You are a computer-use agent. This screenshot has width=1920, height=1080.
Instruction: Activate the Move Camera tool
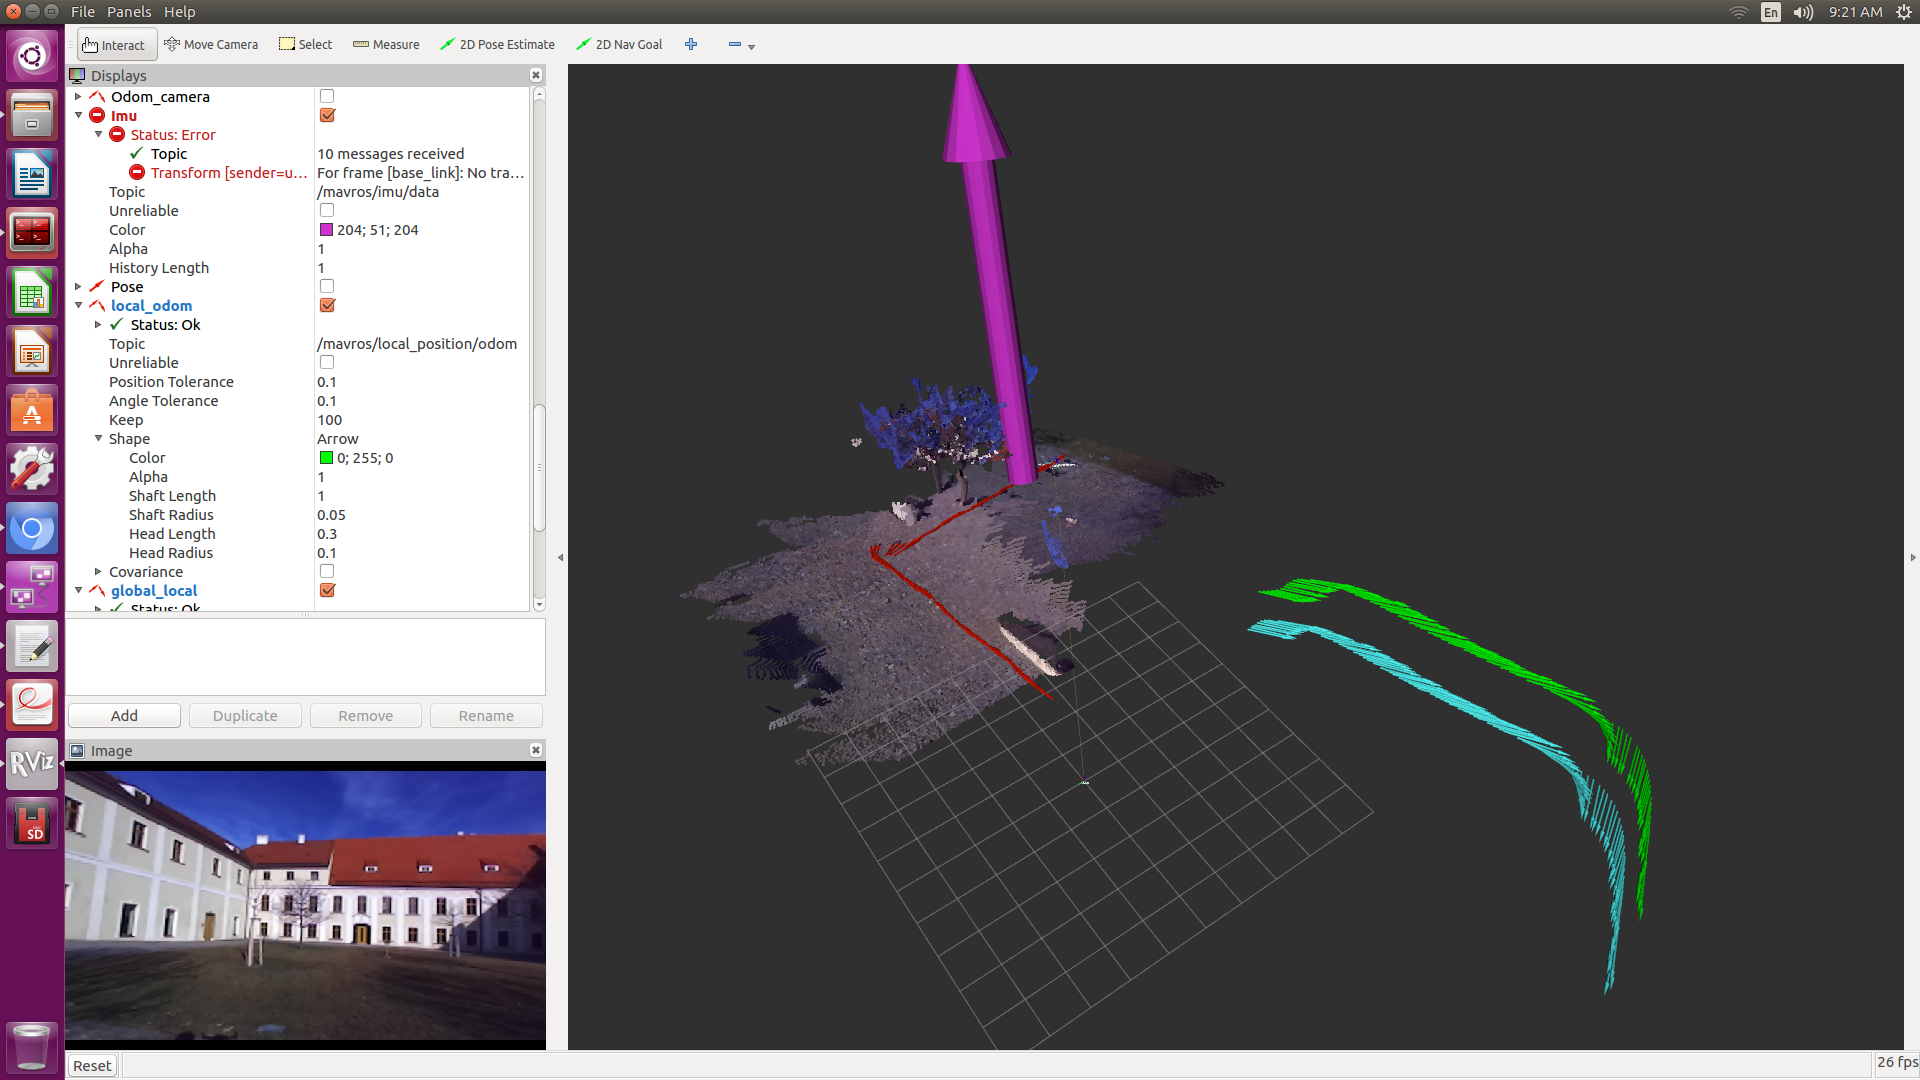point(211,45)
